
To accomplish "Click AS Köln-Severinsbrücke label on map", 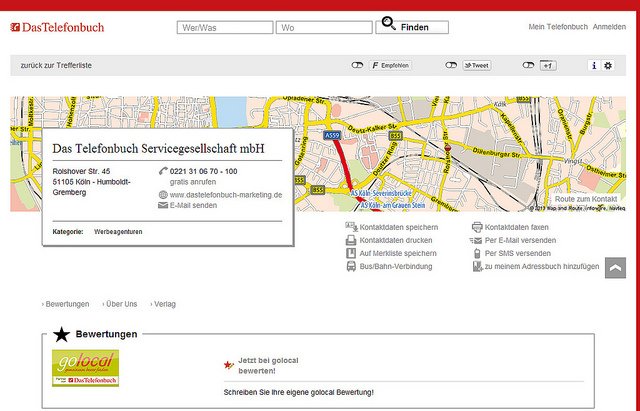I will click(381, 193).
